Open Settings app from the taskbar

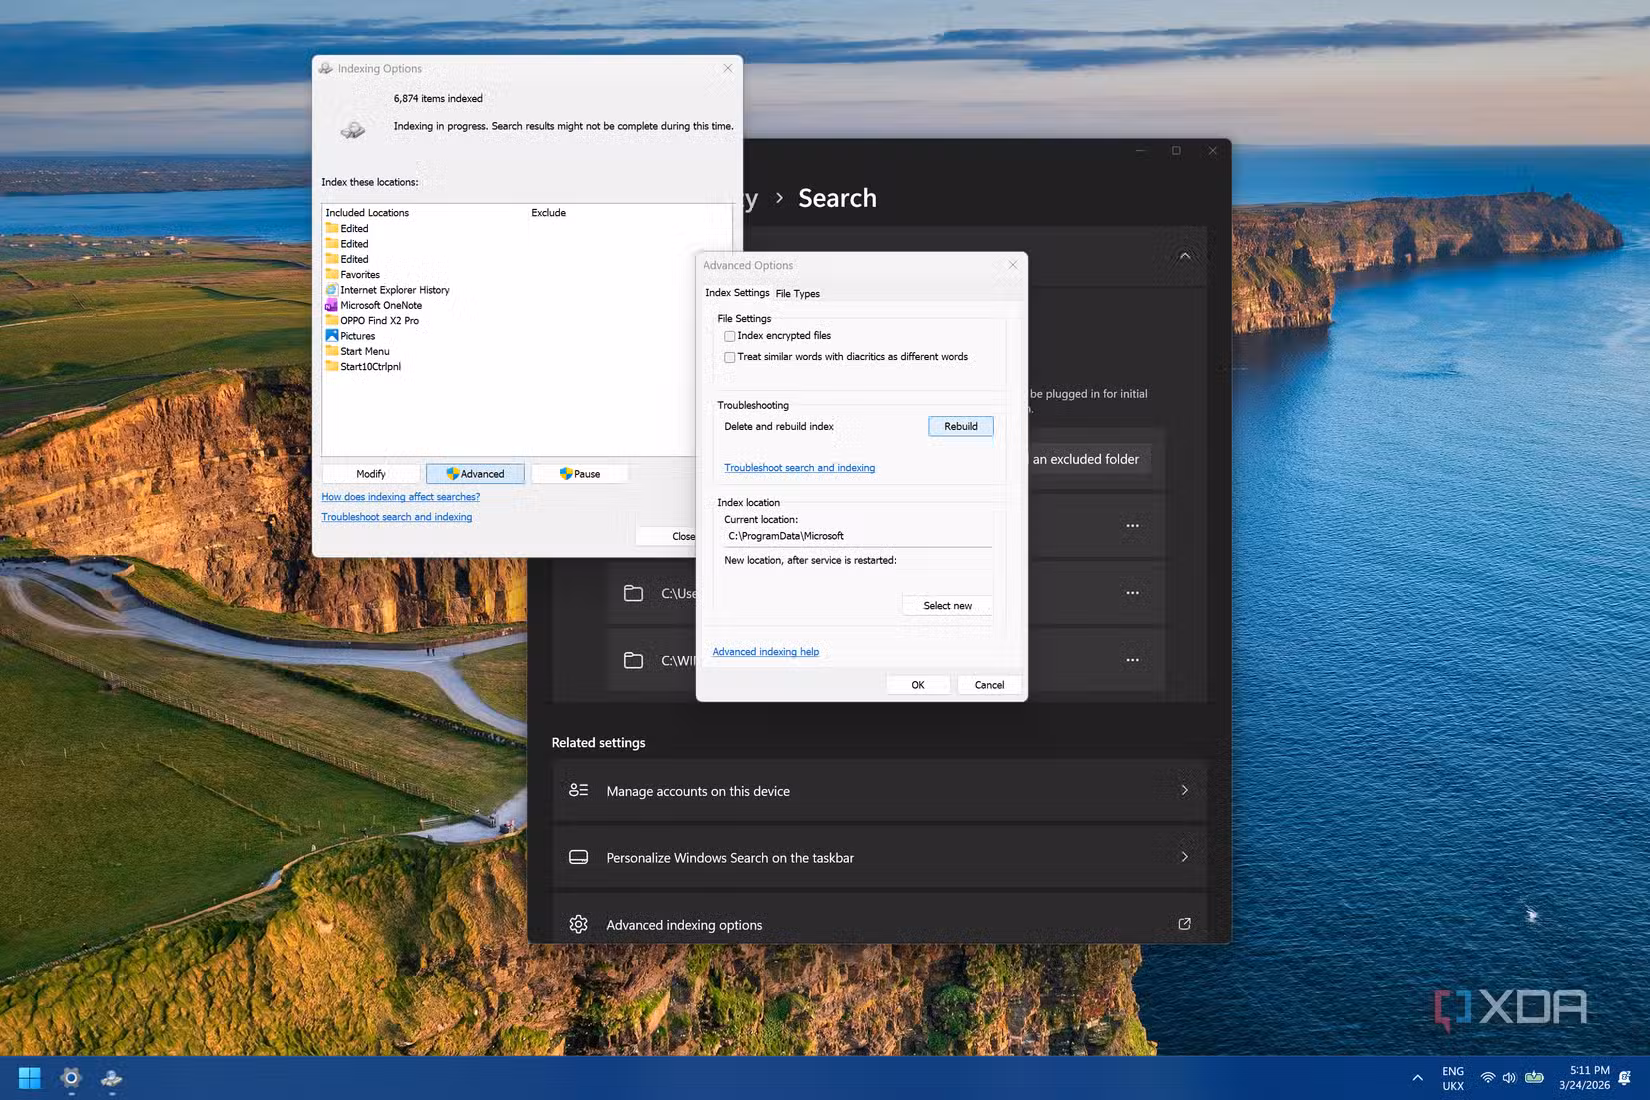click(71, 1078)
